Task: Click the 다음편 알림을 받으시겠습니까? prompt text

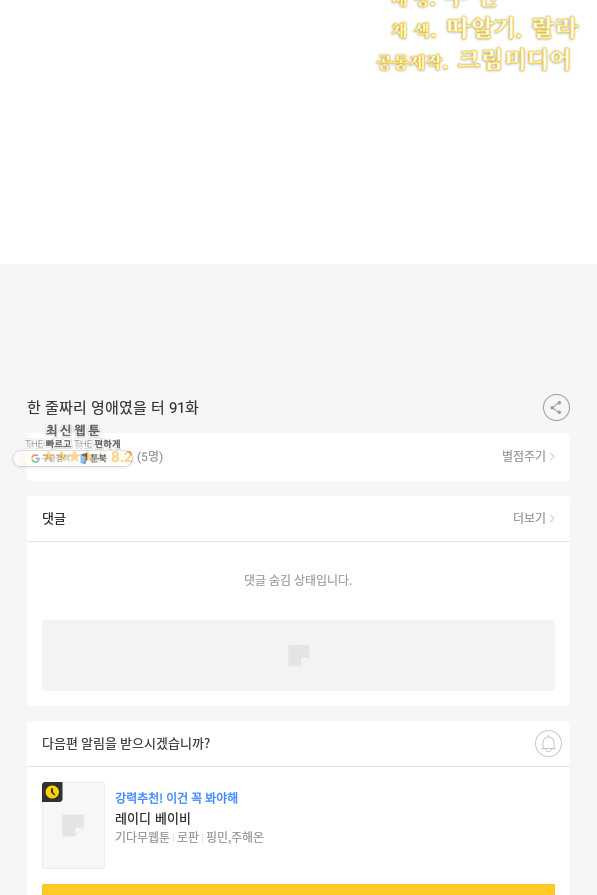Action: [126, 743]
